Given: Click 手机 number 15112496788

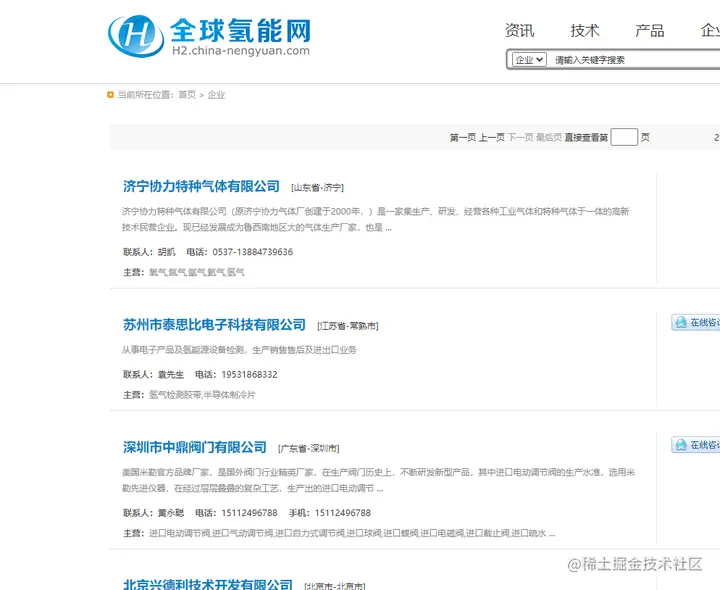Looking at the screenshot, I should tap(343, 513).
